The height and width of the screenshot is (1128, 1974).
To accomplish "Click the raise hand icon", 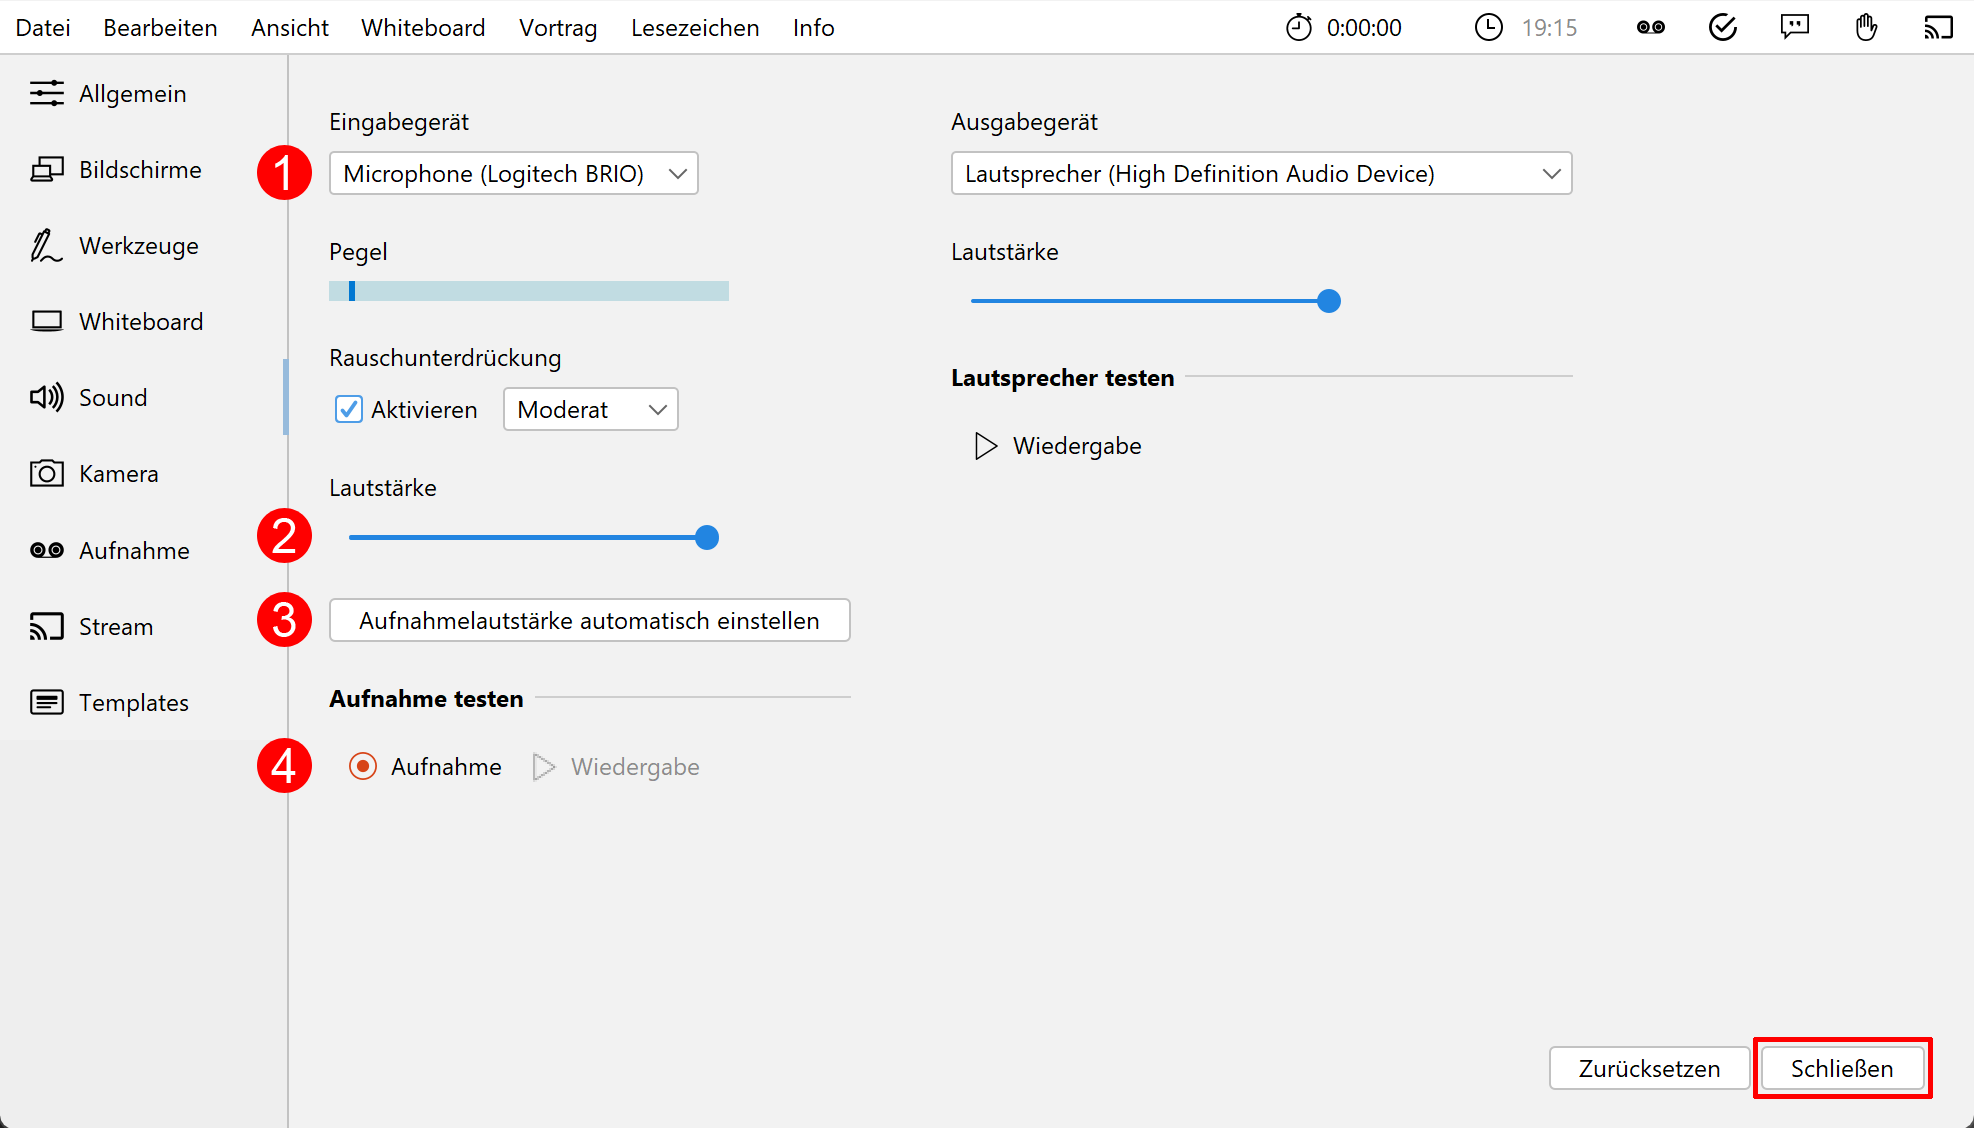I will [x=1866, y=27].
